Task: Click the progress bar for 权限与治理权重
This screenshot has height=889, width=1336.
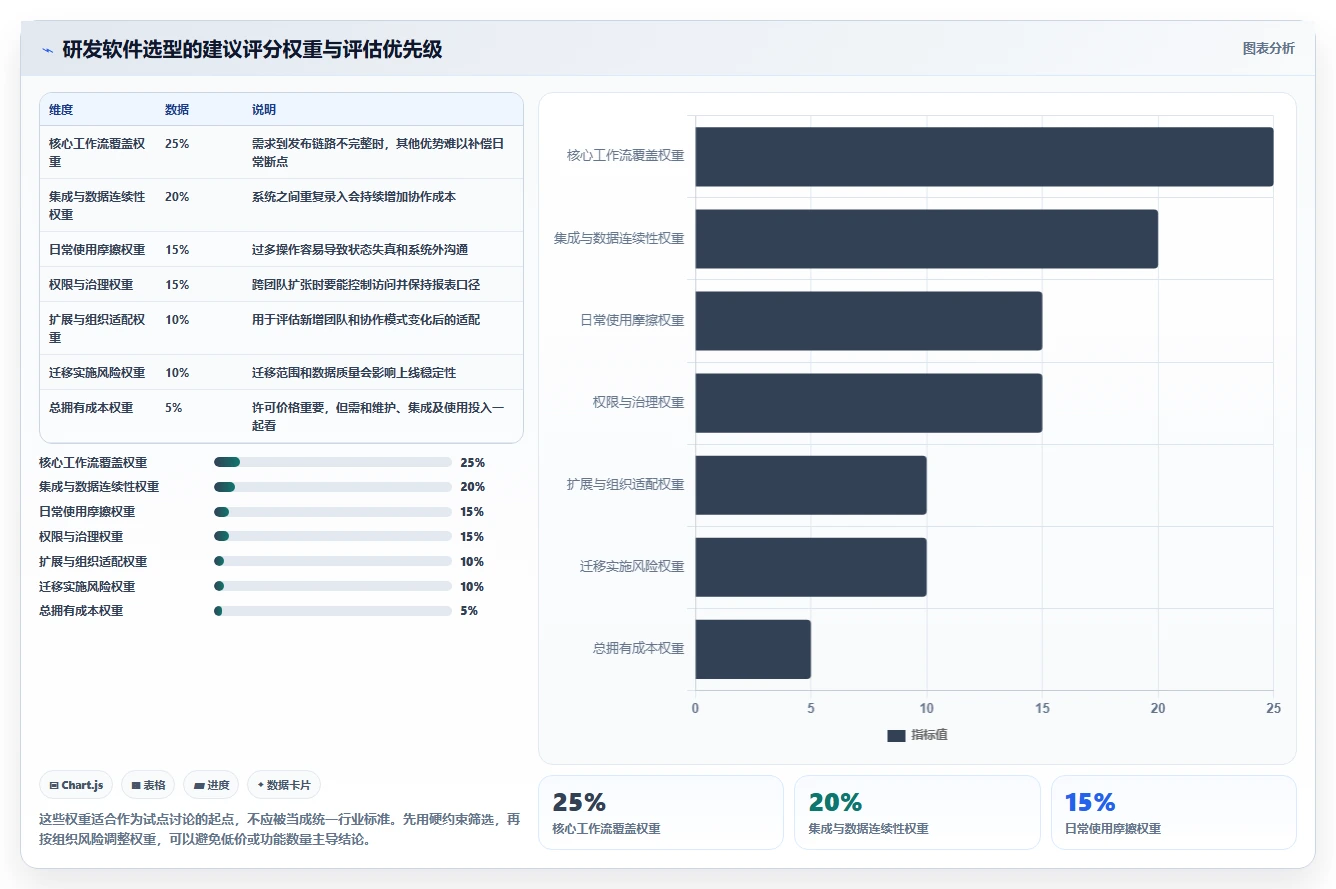Action: (x=333, y=537)
